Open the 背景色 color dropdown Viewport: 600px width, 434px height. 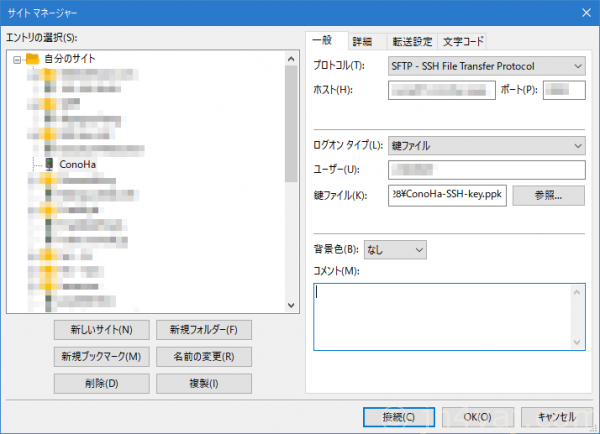tap(396, 248)
